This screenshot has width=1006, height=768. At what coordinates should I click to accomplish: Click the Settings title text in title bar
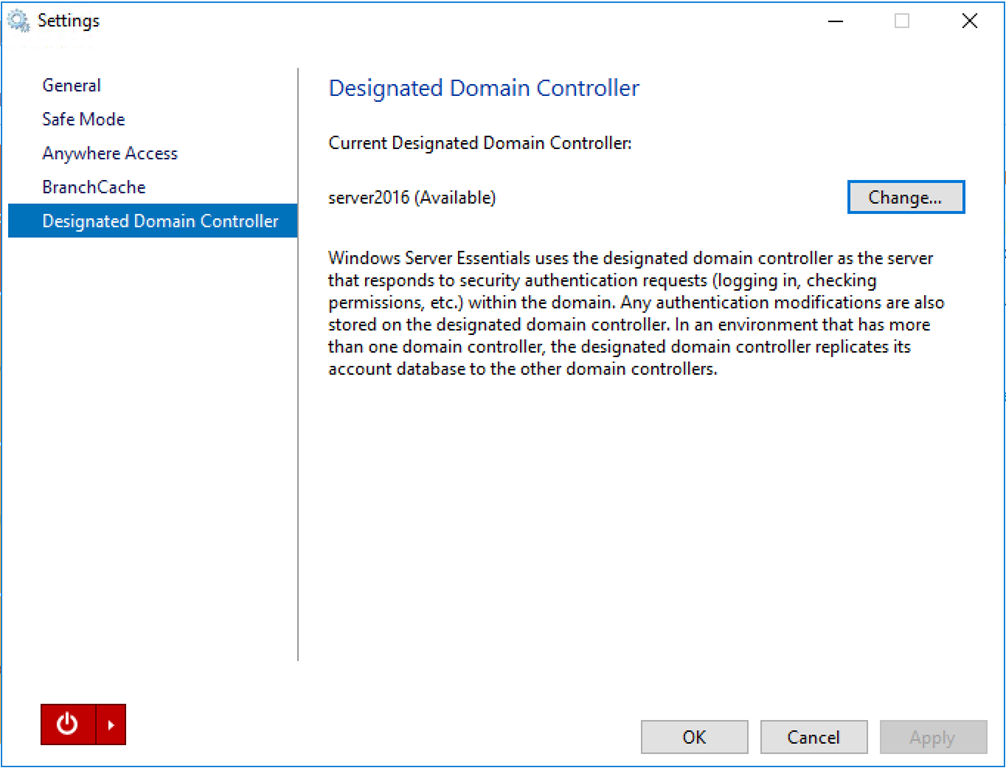(x=69, y=21)
